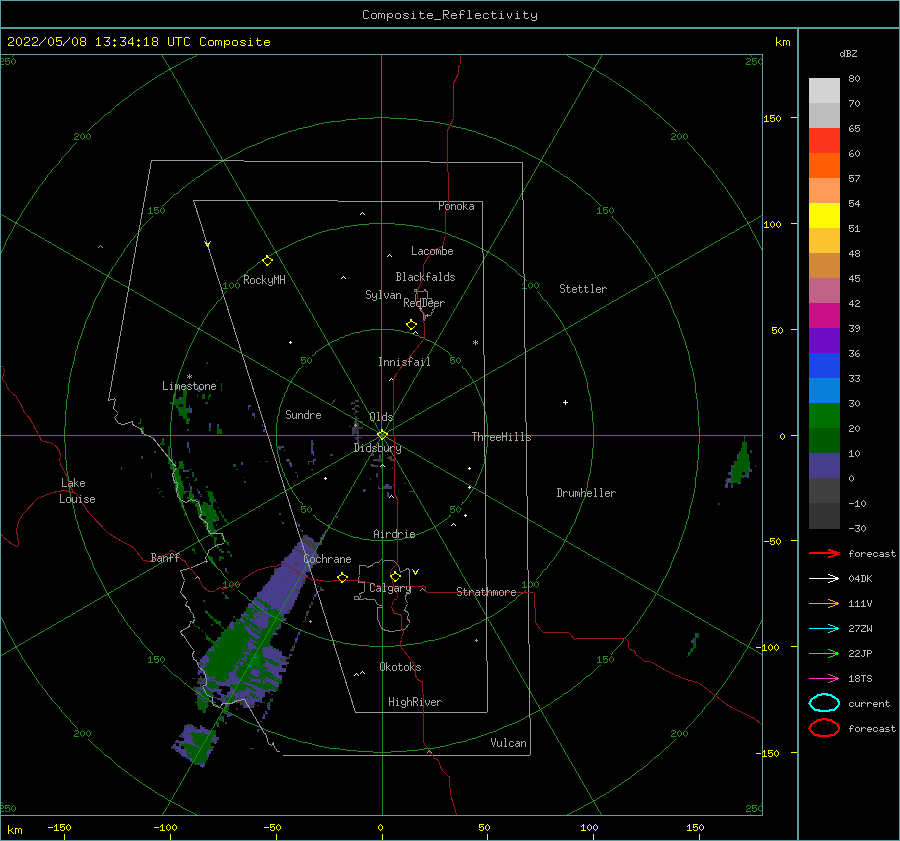
Task: Click the Limestone label
Action: (x=189, y=386)
